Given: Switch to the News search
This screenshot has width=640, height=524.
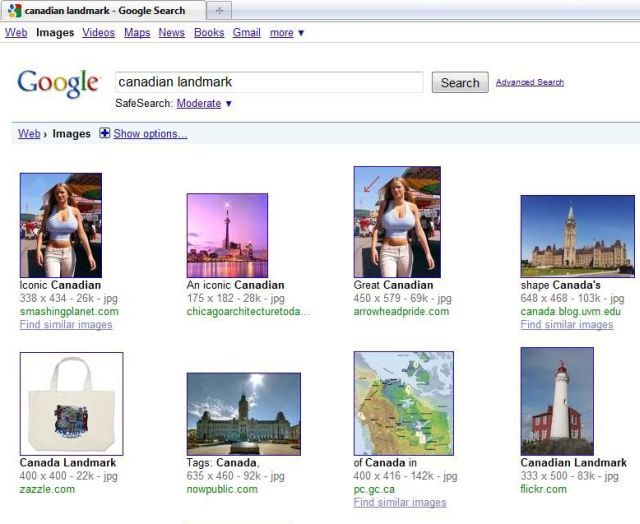Looking at the screenshot, I should 171,33.
